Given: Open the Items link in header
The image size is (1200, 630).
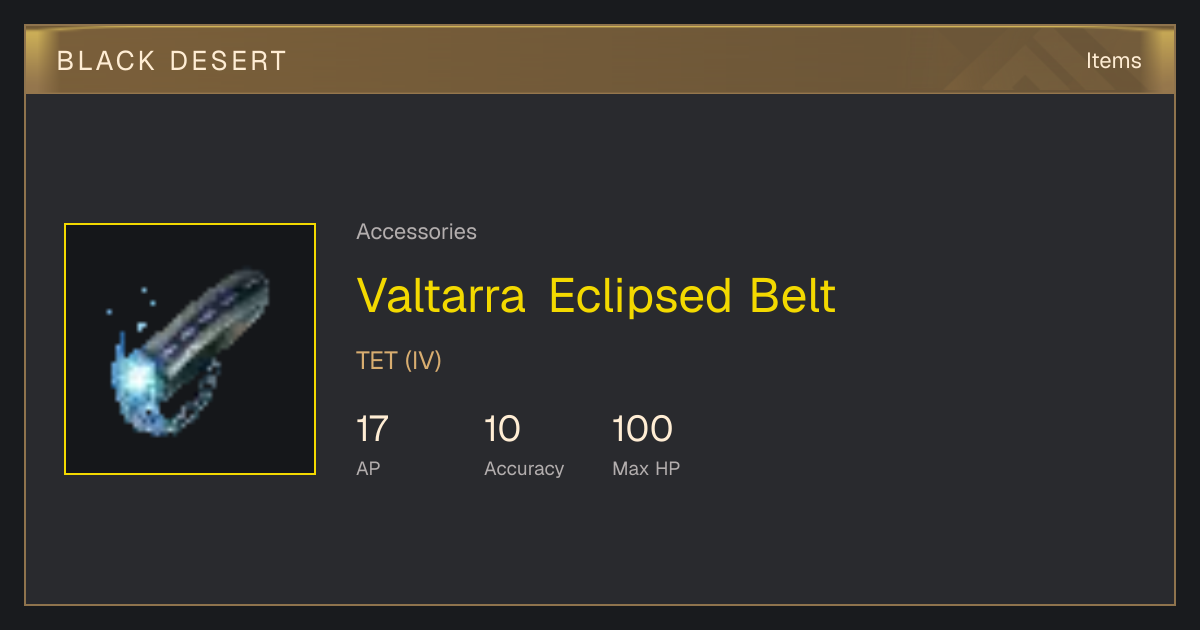Looking at the screenshot, I should click(1113, 60).
